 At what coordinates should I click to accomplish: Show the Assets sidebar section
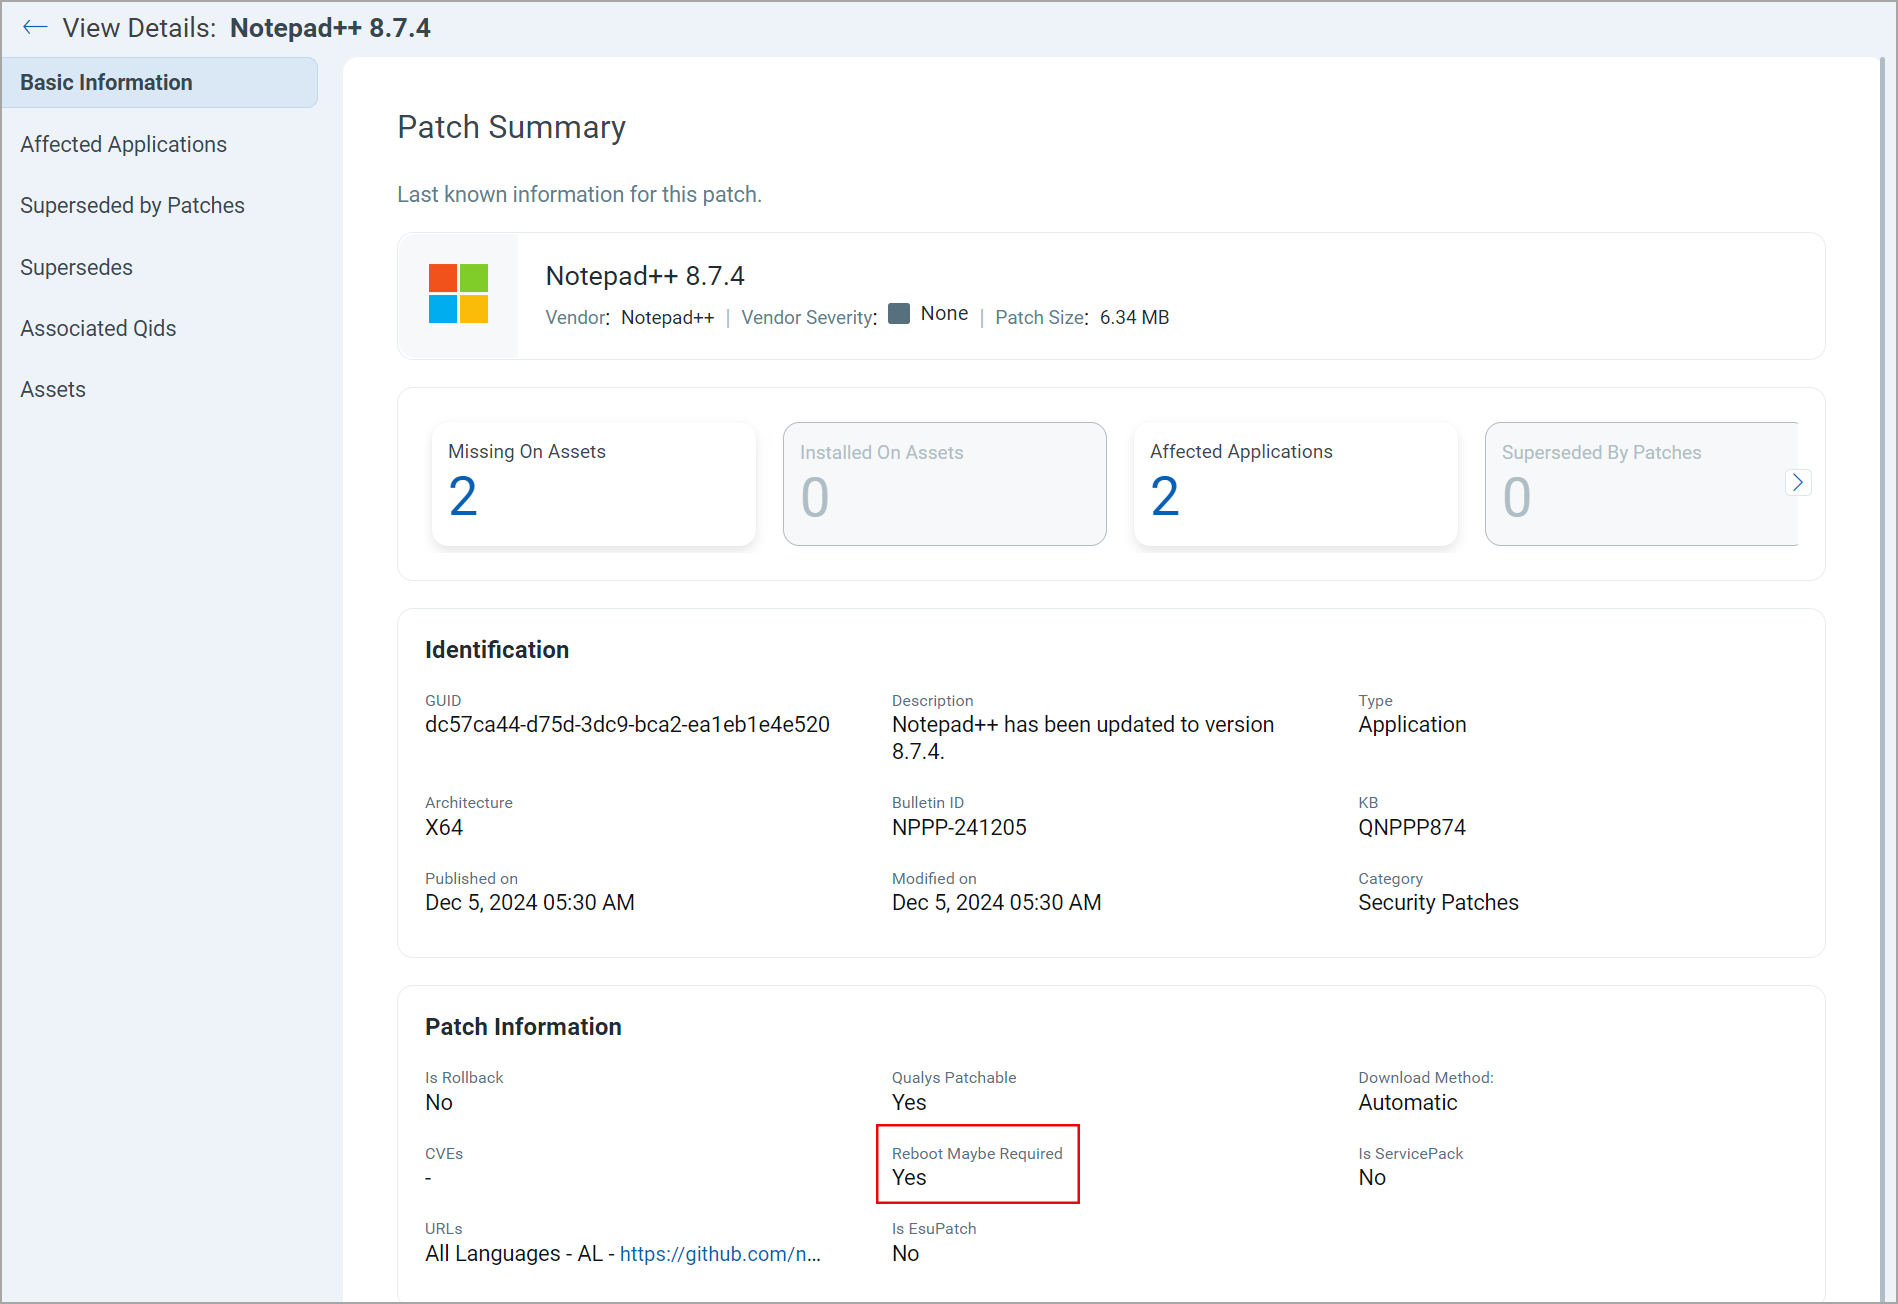tap(53, 389)
